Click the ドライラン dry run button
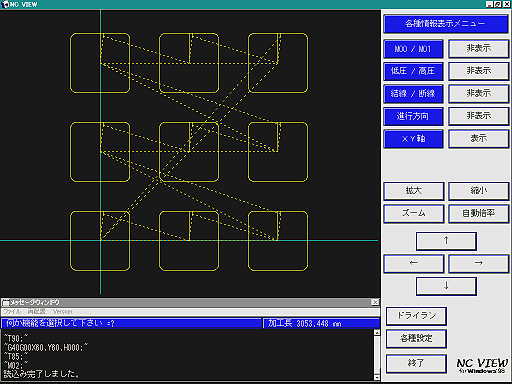 coord(416,316)
